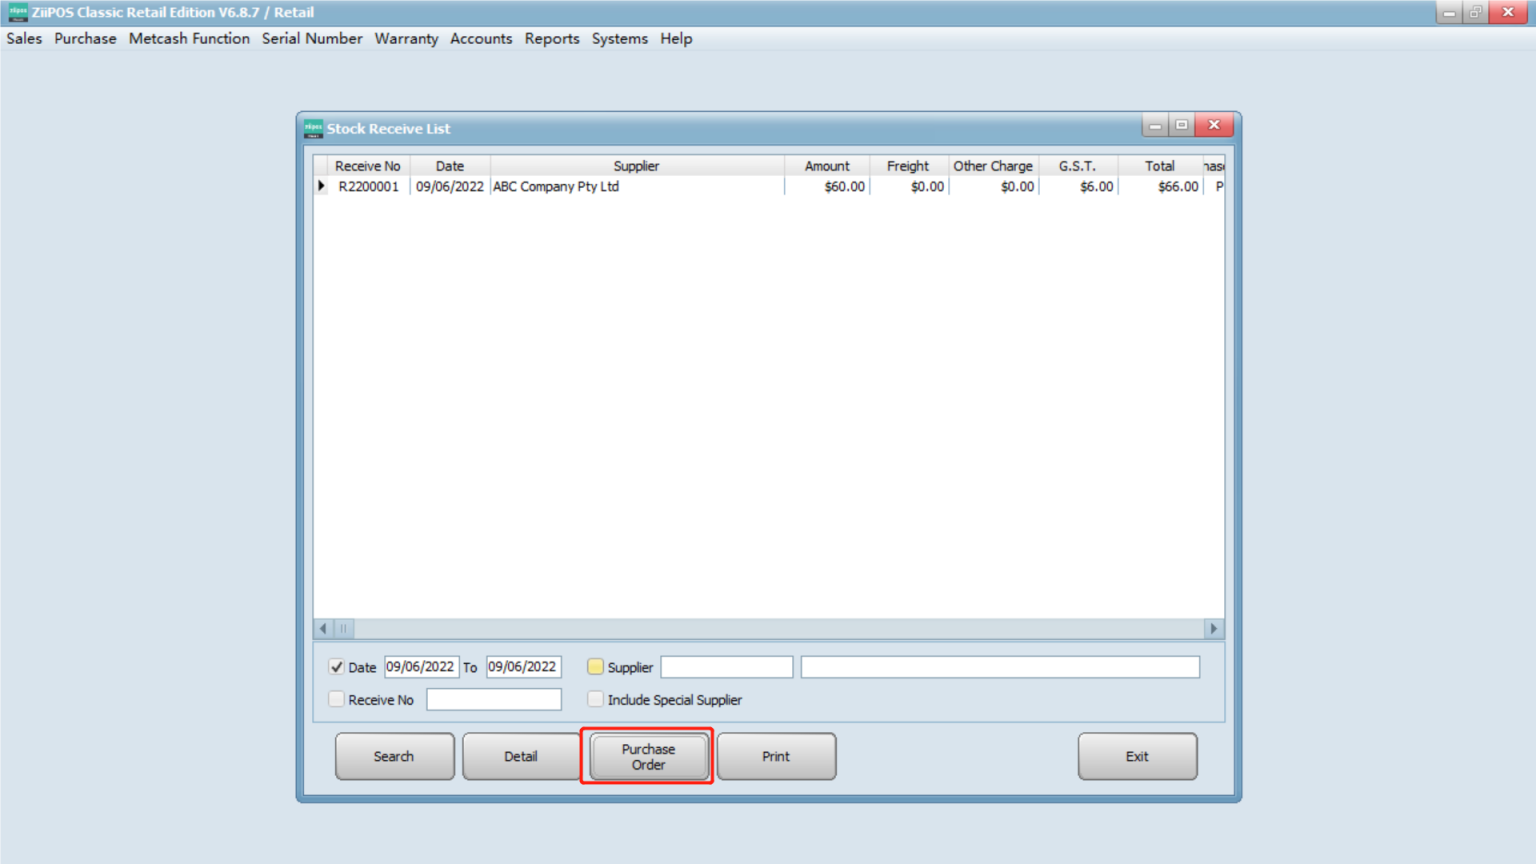Check Include Special Supplier
Screen dimensions: 1536x864
[x=595, y=699]
